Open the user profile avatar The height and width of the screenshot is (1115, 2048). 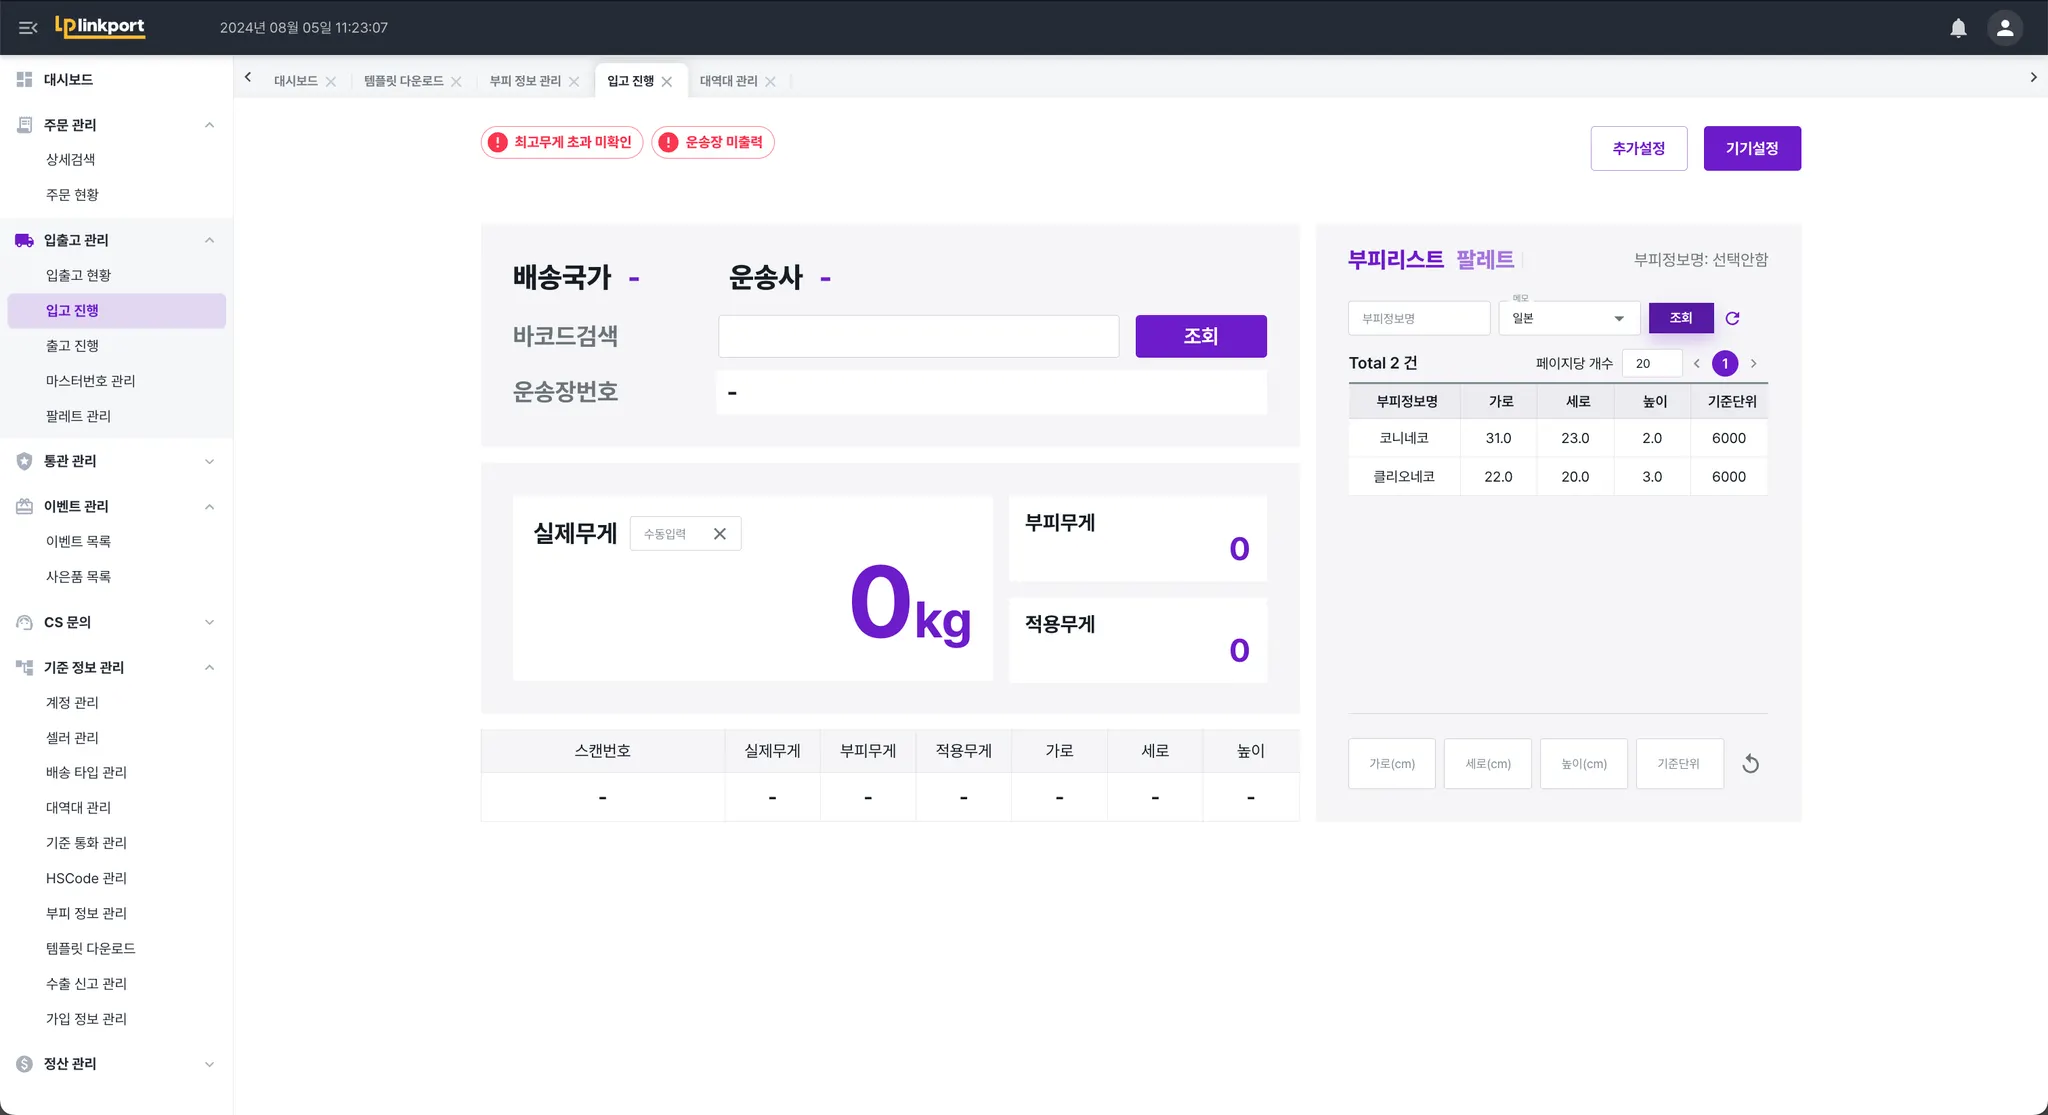2004,28
